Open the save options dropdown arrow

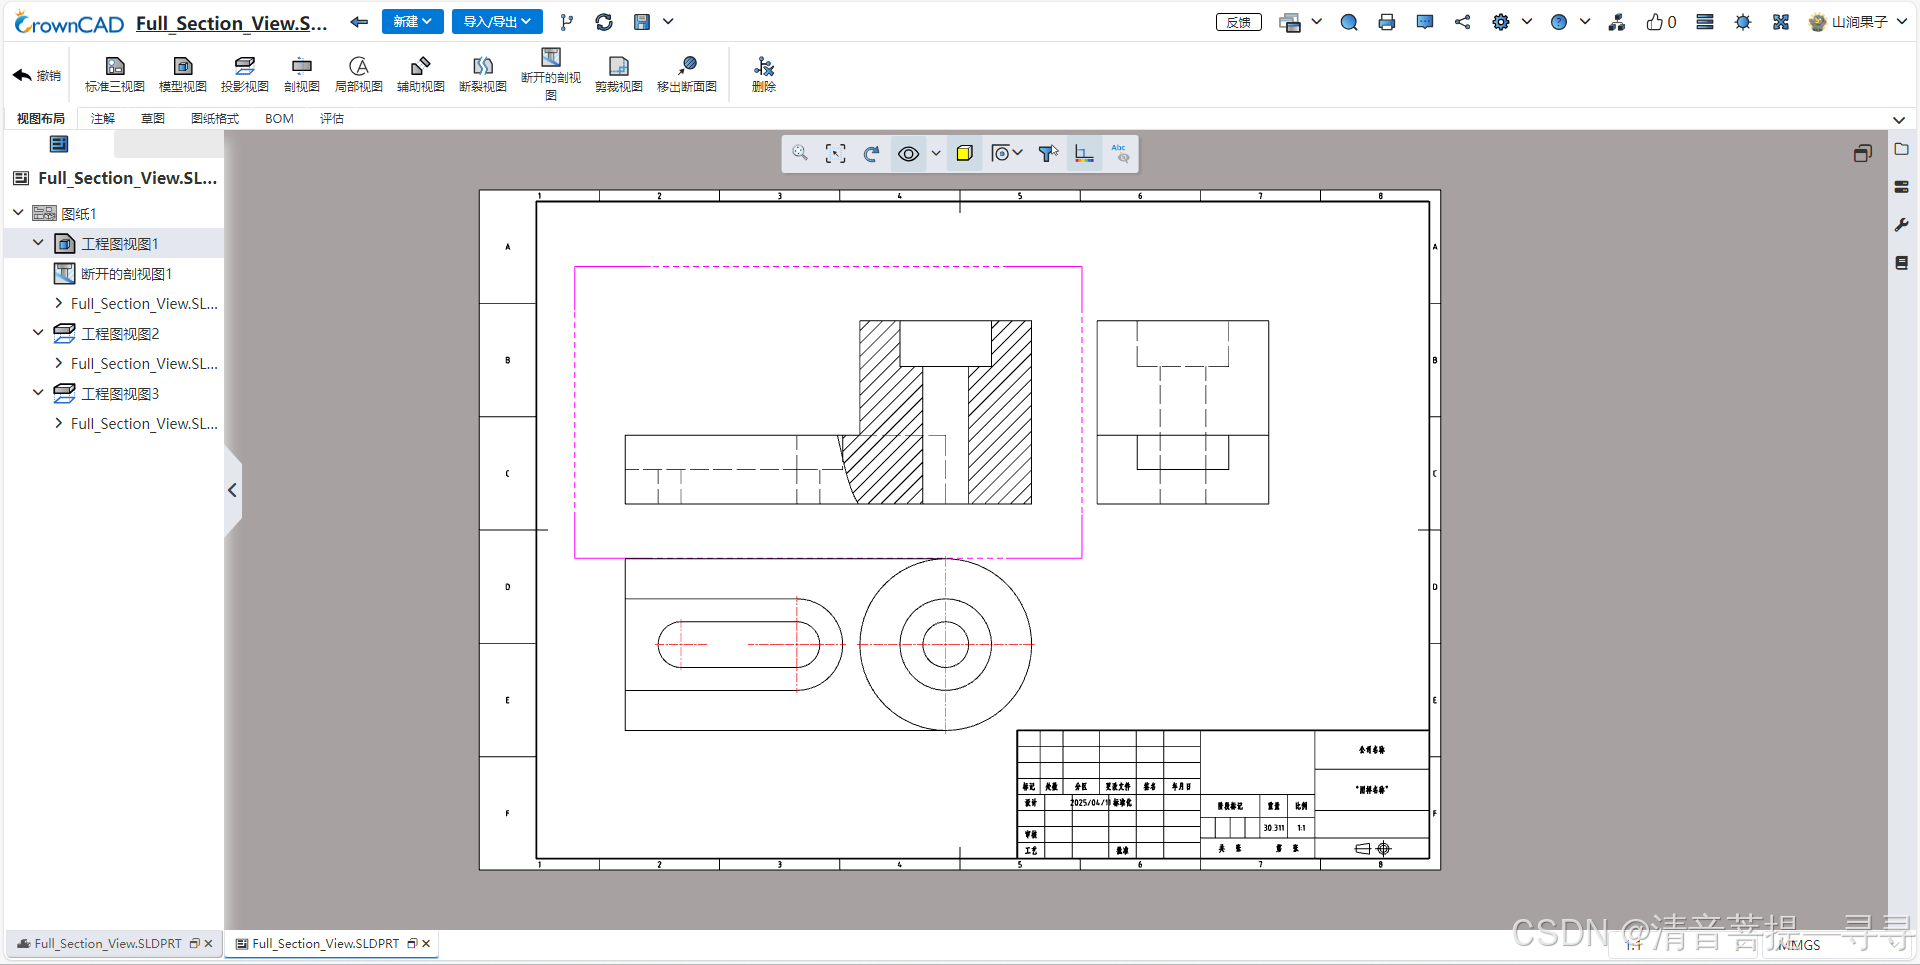tap(668, 21)
